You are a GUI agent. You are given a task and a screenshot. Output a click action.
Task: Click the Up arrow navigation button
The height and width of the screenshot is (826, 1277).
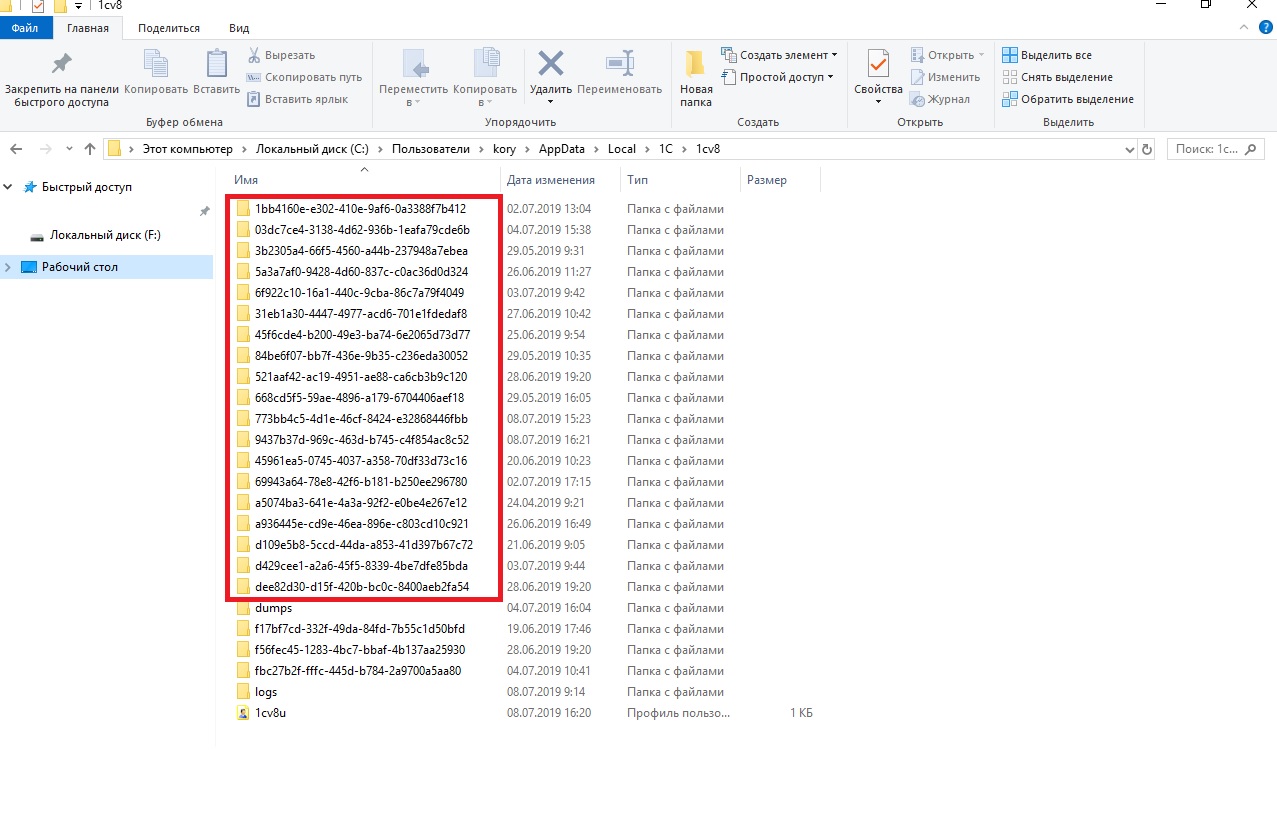(90, 149)
